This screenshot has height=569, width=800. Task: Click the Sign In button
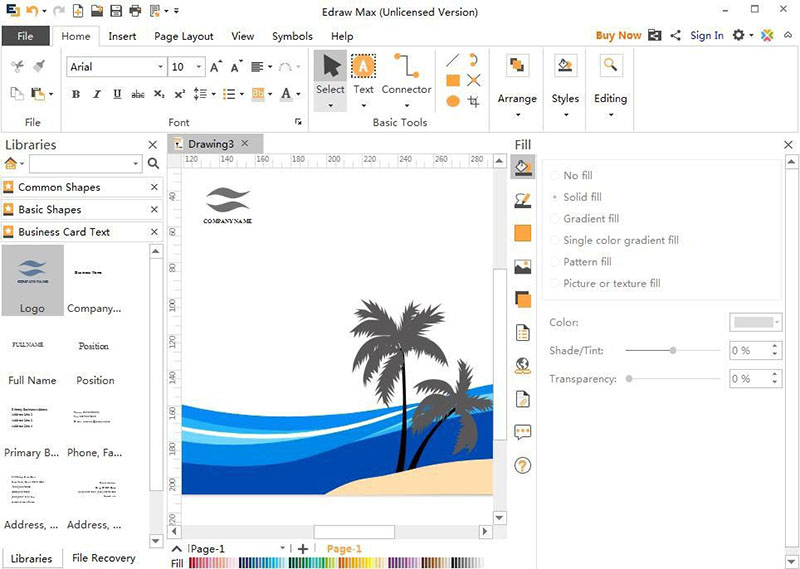pyautogui.click(x=706, y=35)
